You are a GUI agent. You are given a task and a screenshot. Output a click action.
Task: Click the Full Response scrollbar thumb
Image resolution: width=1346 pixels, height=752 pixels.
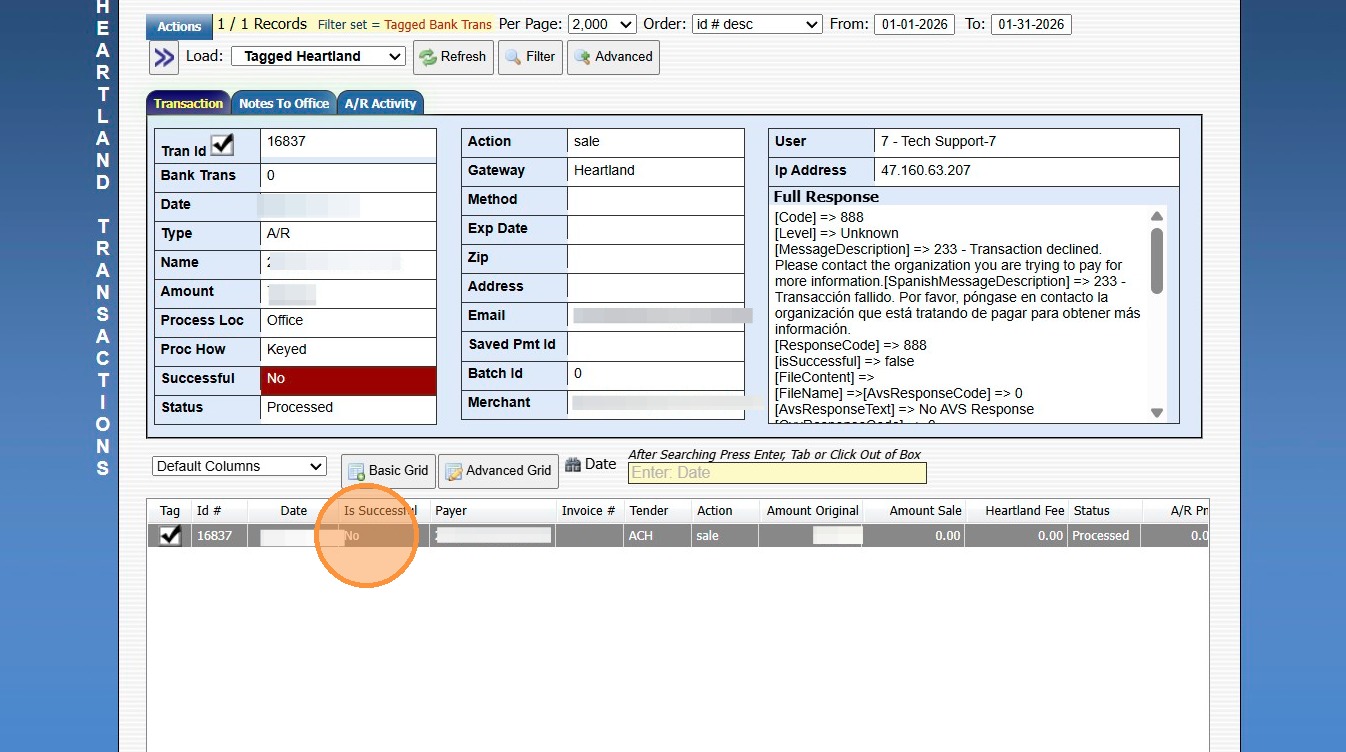pos(1157,260)
